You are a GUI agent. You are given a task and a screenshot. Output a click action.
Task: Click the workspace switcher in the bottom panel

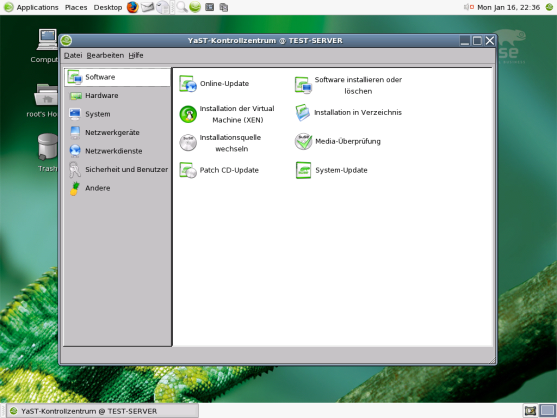coord(548,411)
